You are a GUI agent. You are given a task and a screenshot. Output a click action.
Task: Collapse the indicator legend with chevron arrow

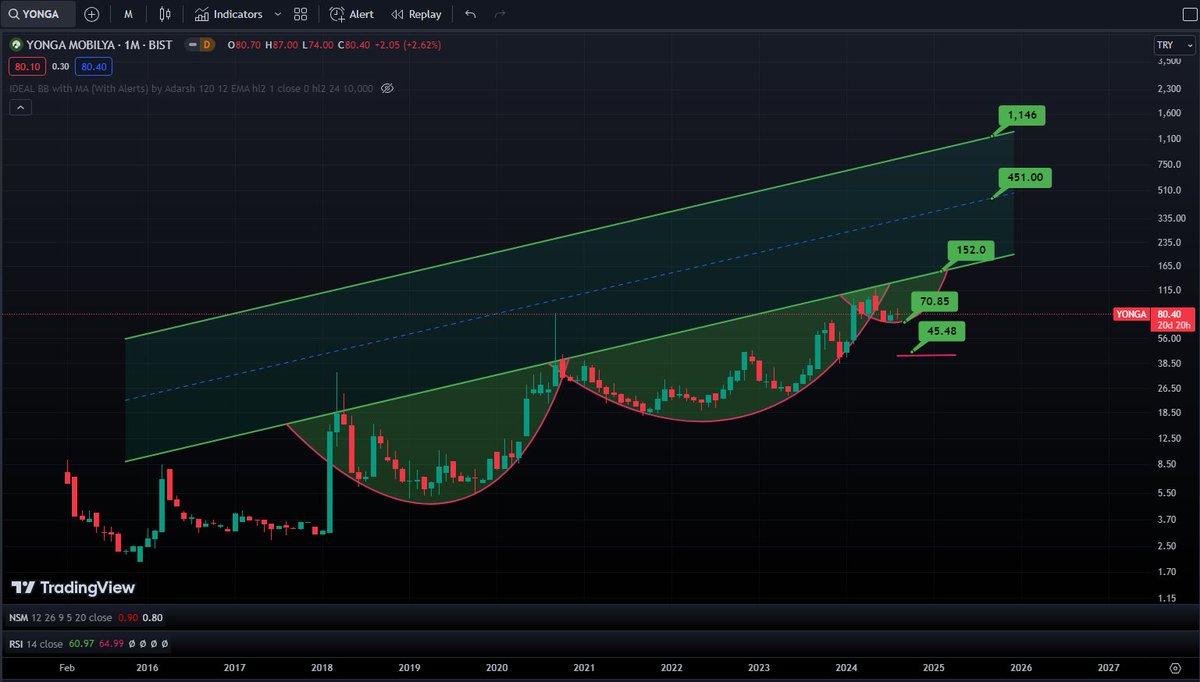click(x=19, y=108)
